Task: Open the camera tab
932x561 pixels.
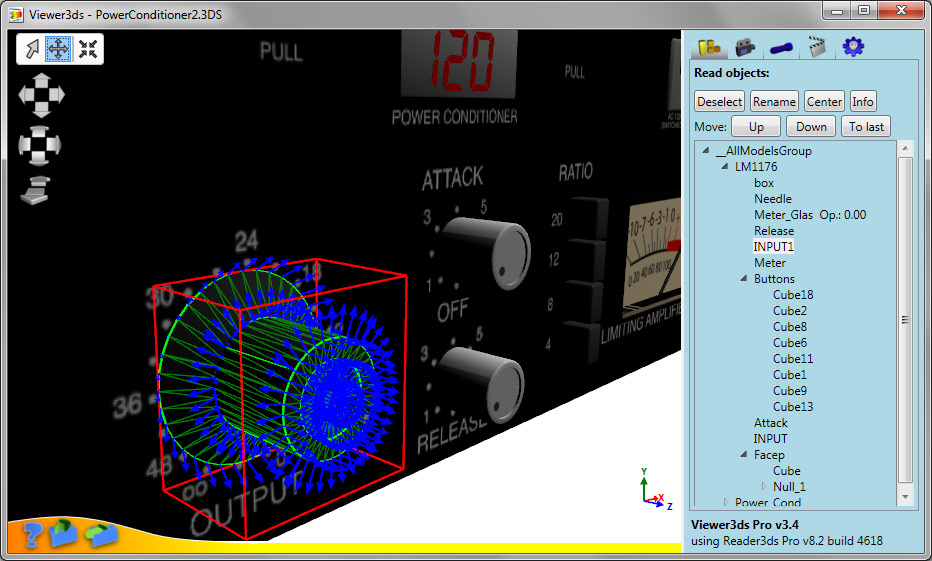Action: pos(744,47)
